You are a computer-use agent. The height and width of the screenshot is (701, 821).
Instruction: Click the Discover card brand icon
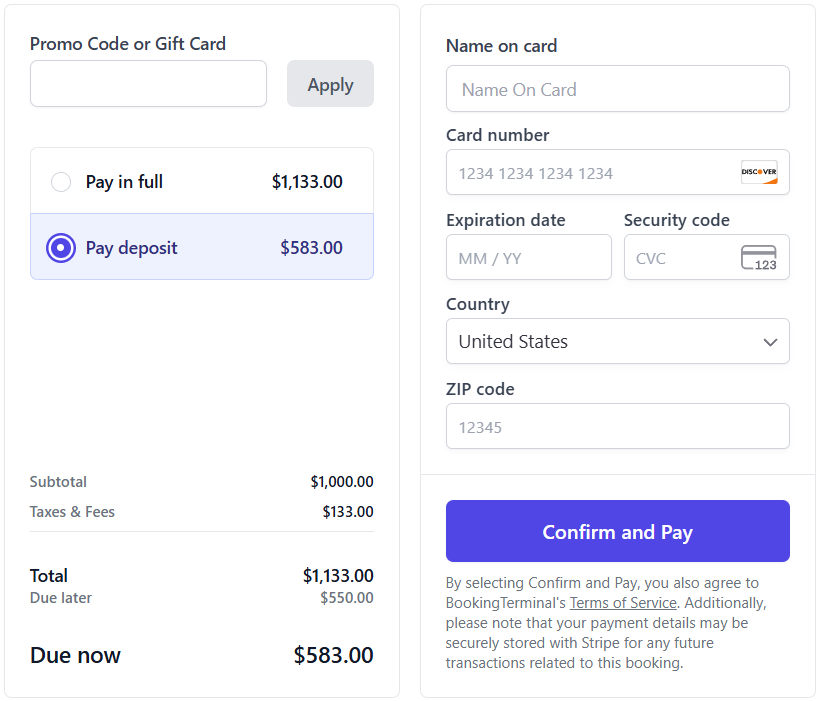click(x=759, y=172)
